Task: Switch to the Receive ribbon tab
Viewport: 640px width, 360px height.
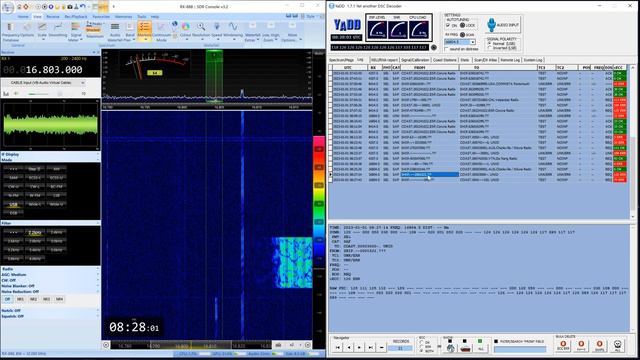Action: (x=53, y=17)
